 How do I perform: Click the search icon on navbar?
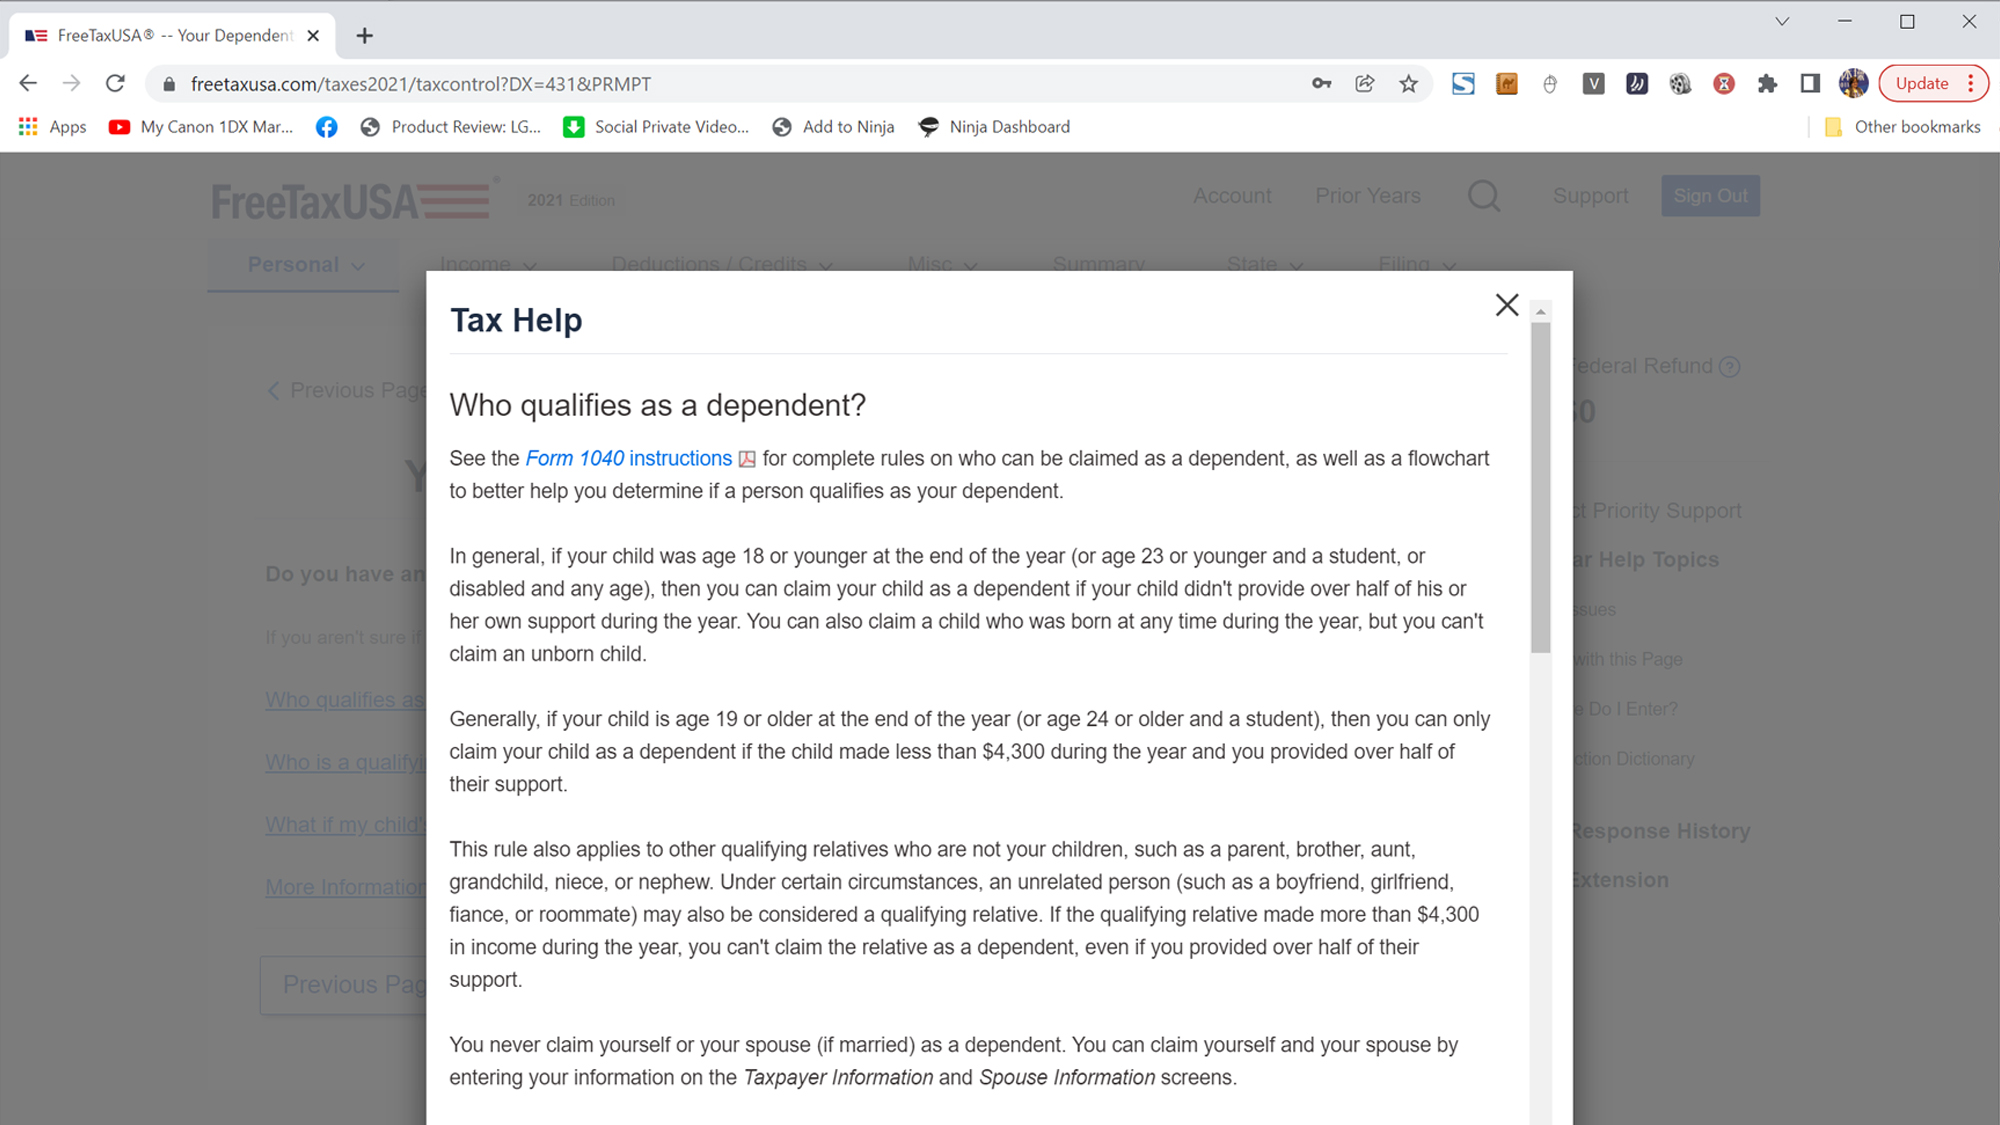point(1485,195)
